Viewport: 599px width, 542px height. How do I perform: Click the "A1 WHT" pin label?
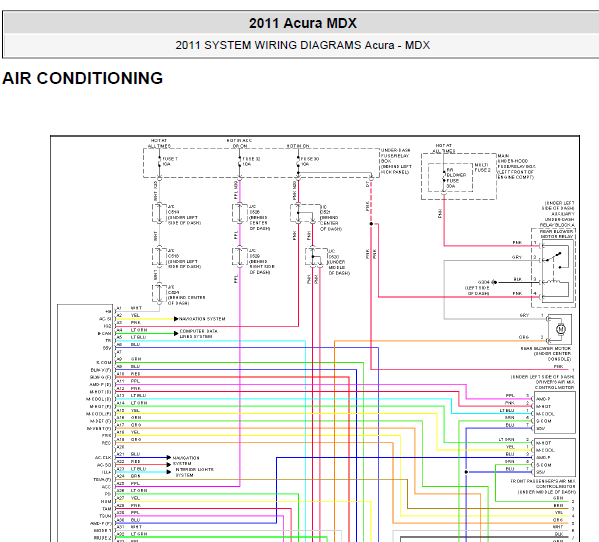[x=129, y=308]
